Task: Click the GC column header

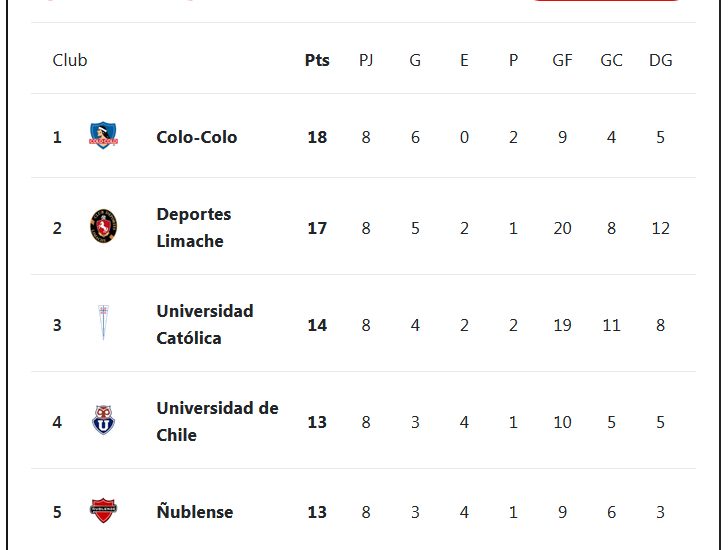Action: pyautogui.click(x=611, y=60)
